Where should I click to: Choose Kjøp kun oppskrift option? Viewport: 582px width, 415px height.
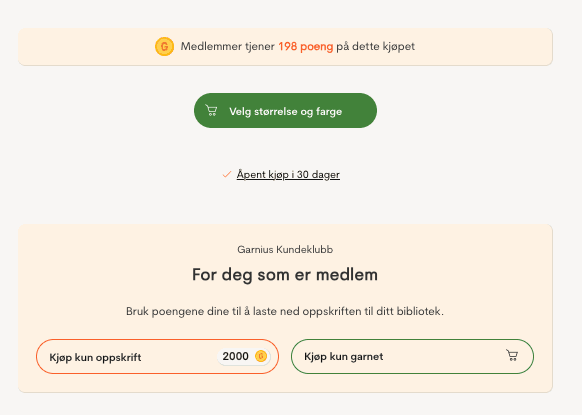tap(157, 356)
